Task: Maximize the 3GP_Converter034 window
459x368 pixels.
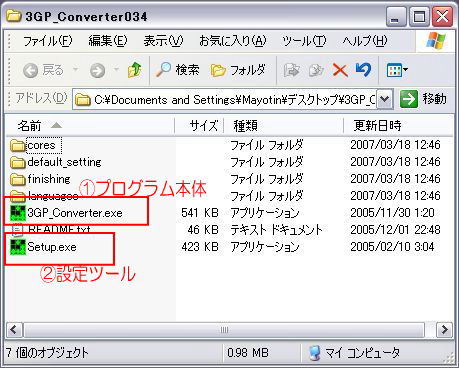Action: 419,16
